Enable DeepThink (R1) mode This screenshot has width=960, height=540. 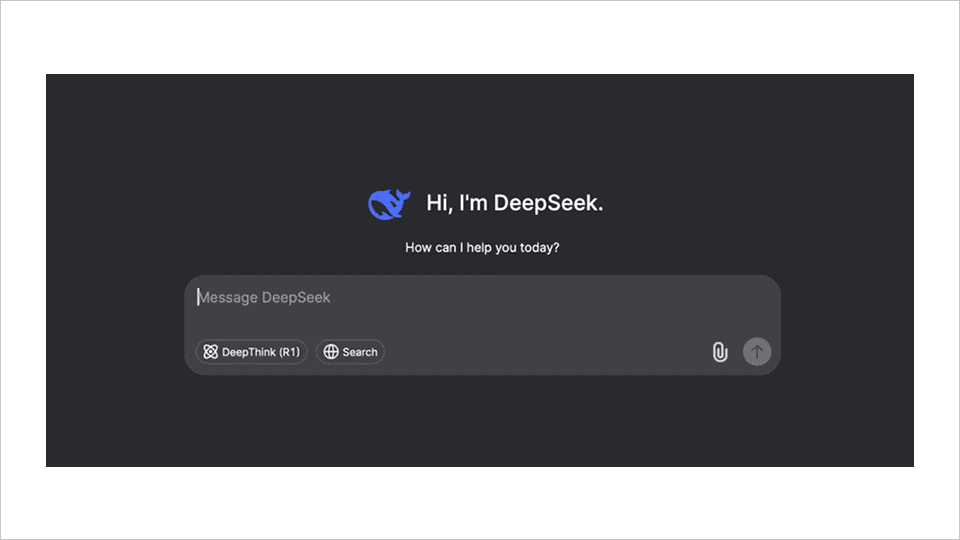pos(251,352)
